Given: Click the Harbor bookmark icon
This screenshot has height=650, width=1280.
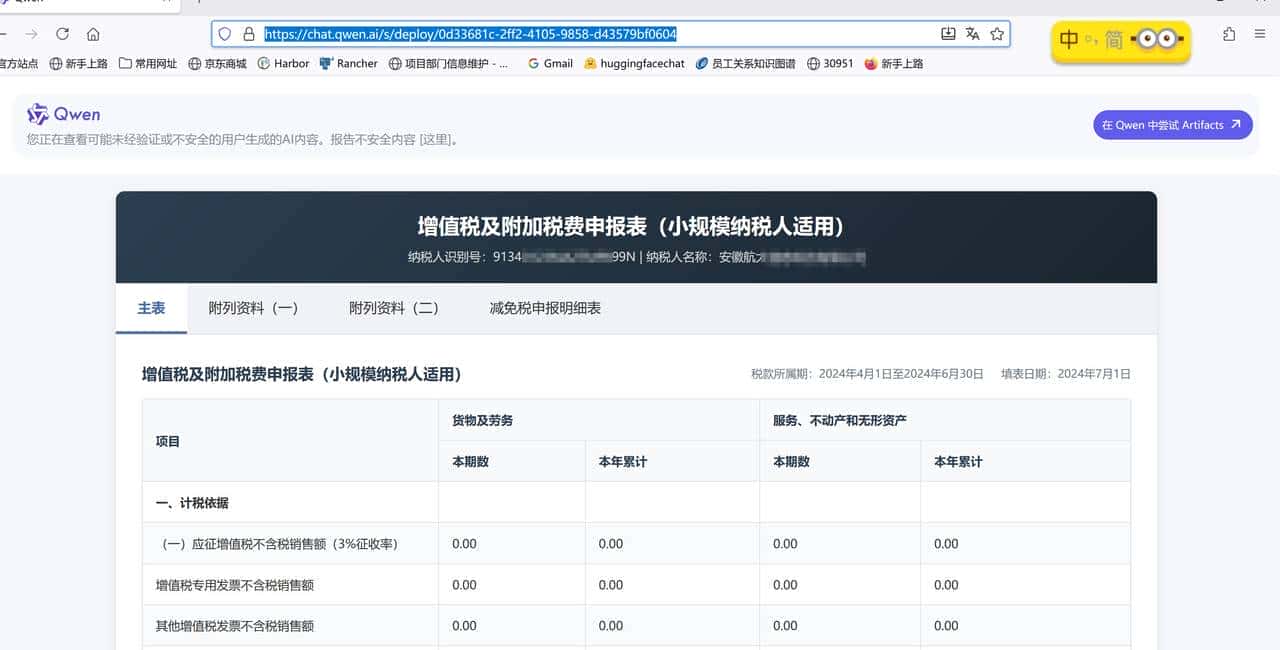Looking at the screenshot, I should [x=265, y=63].
